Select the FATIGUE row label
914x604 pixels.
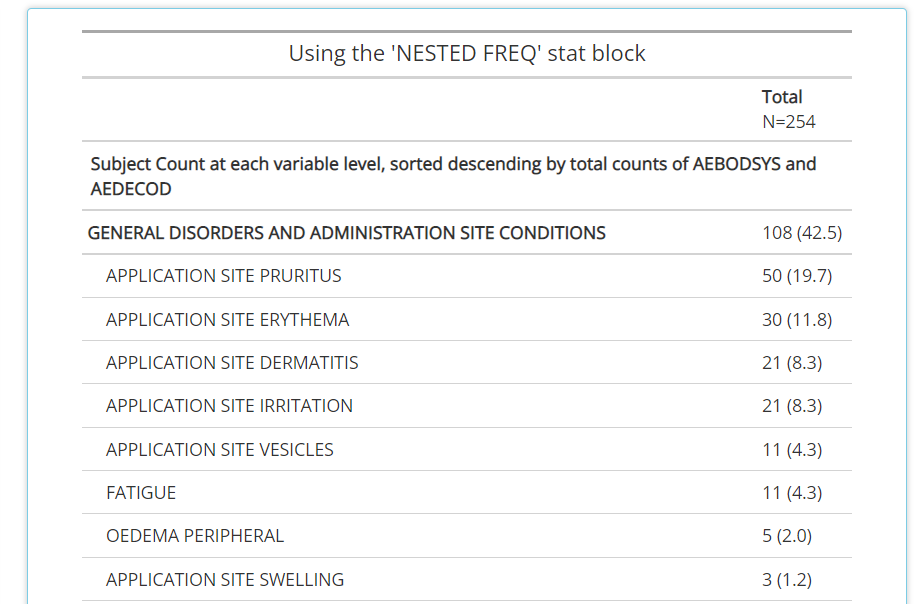point(141,493)
